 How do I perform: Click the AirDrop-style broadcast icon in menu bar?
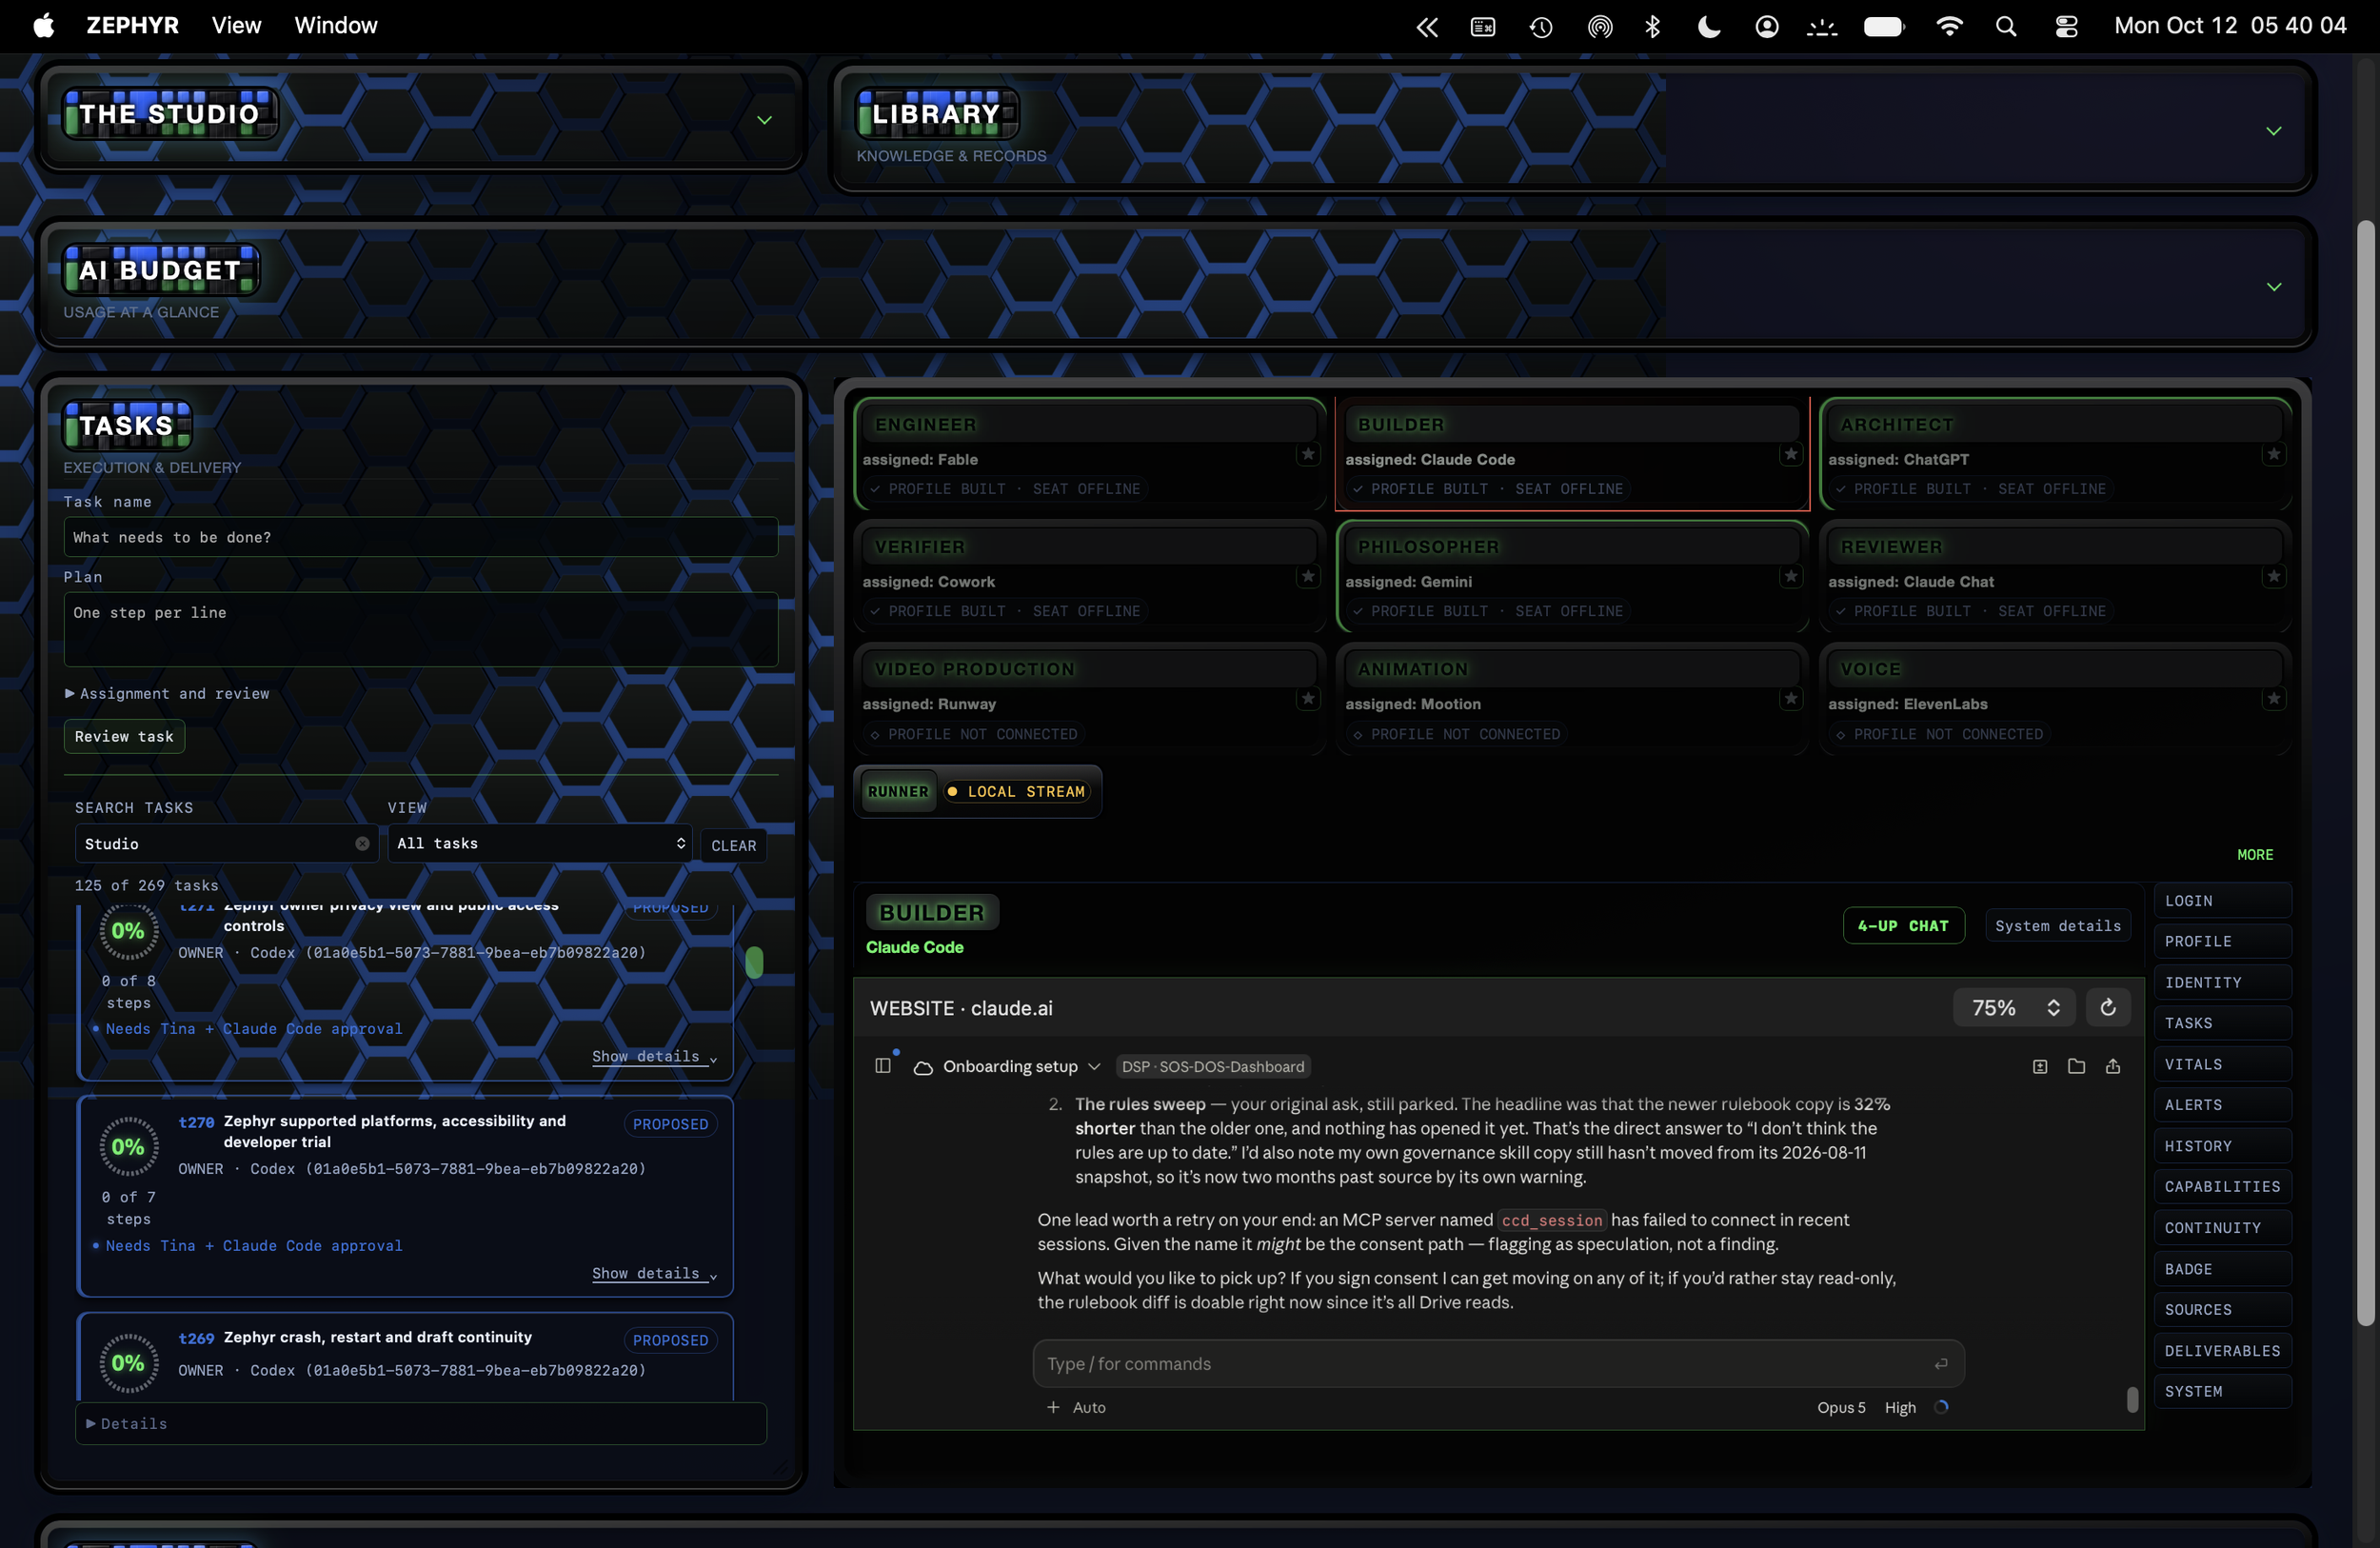point(1600,27)
